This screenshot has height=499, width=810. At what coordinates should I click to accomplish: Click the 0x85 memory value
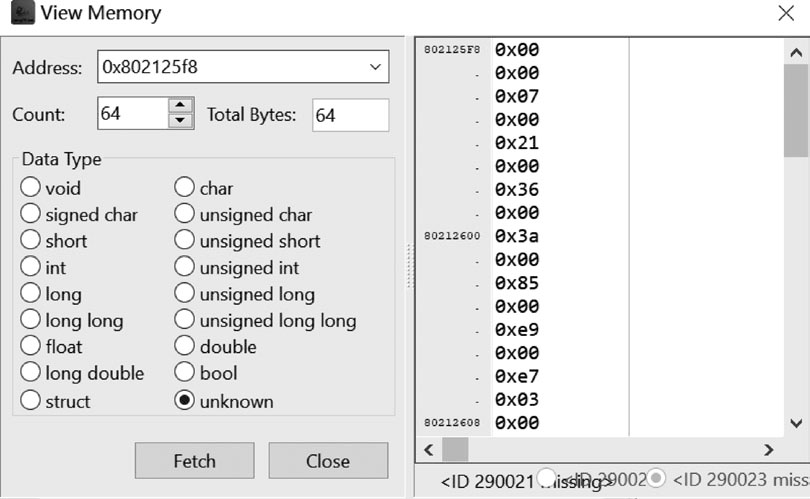[517, 283]
